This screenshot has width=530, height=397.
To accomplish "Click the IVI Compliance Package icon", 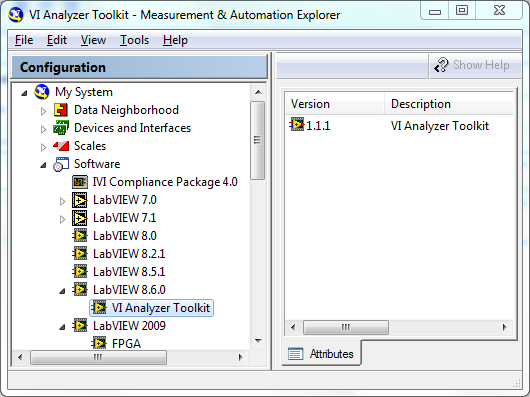I will (x=80, y=182).
